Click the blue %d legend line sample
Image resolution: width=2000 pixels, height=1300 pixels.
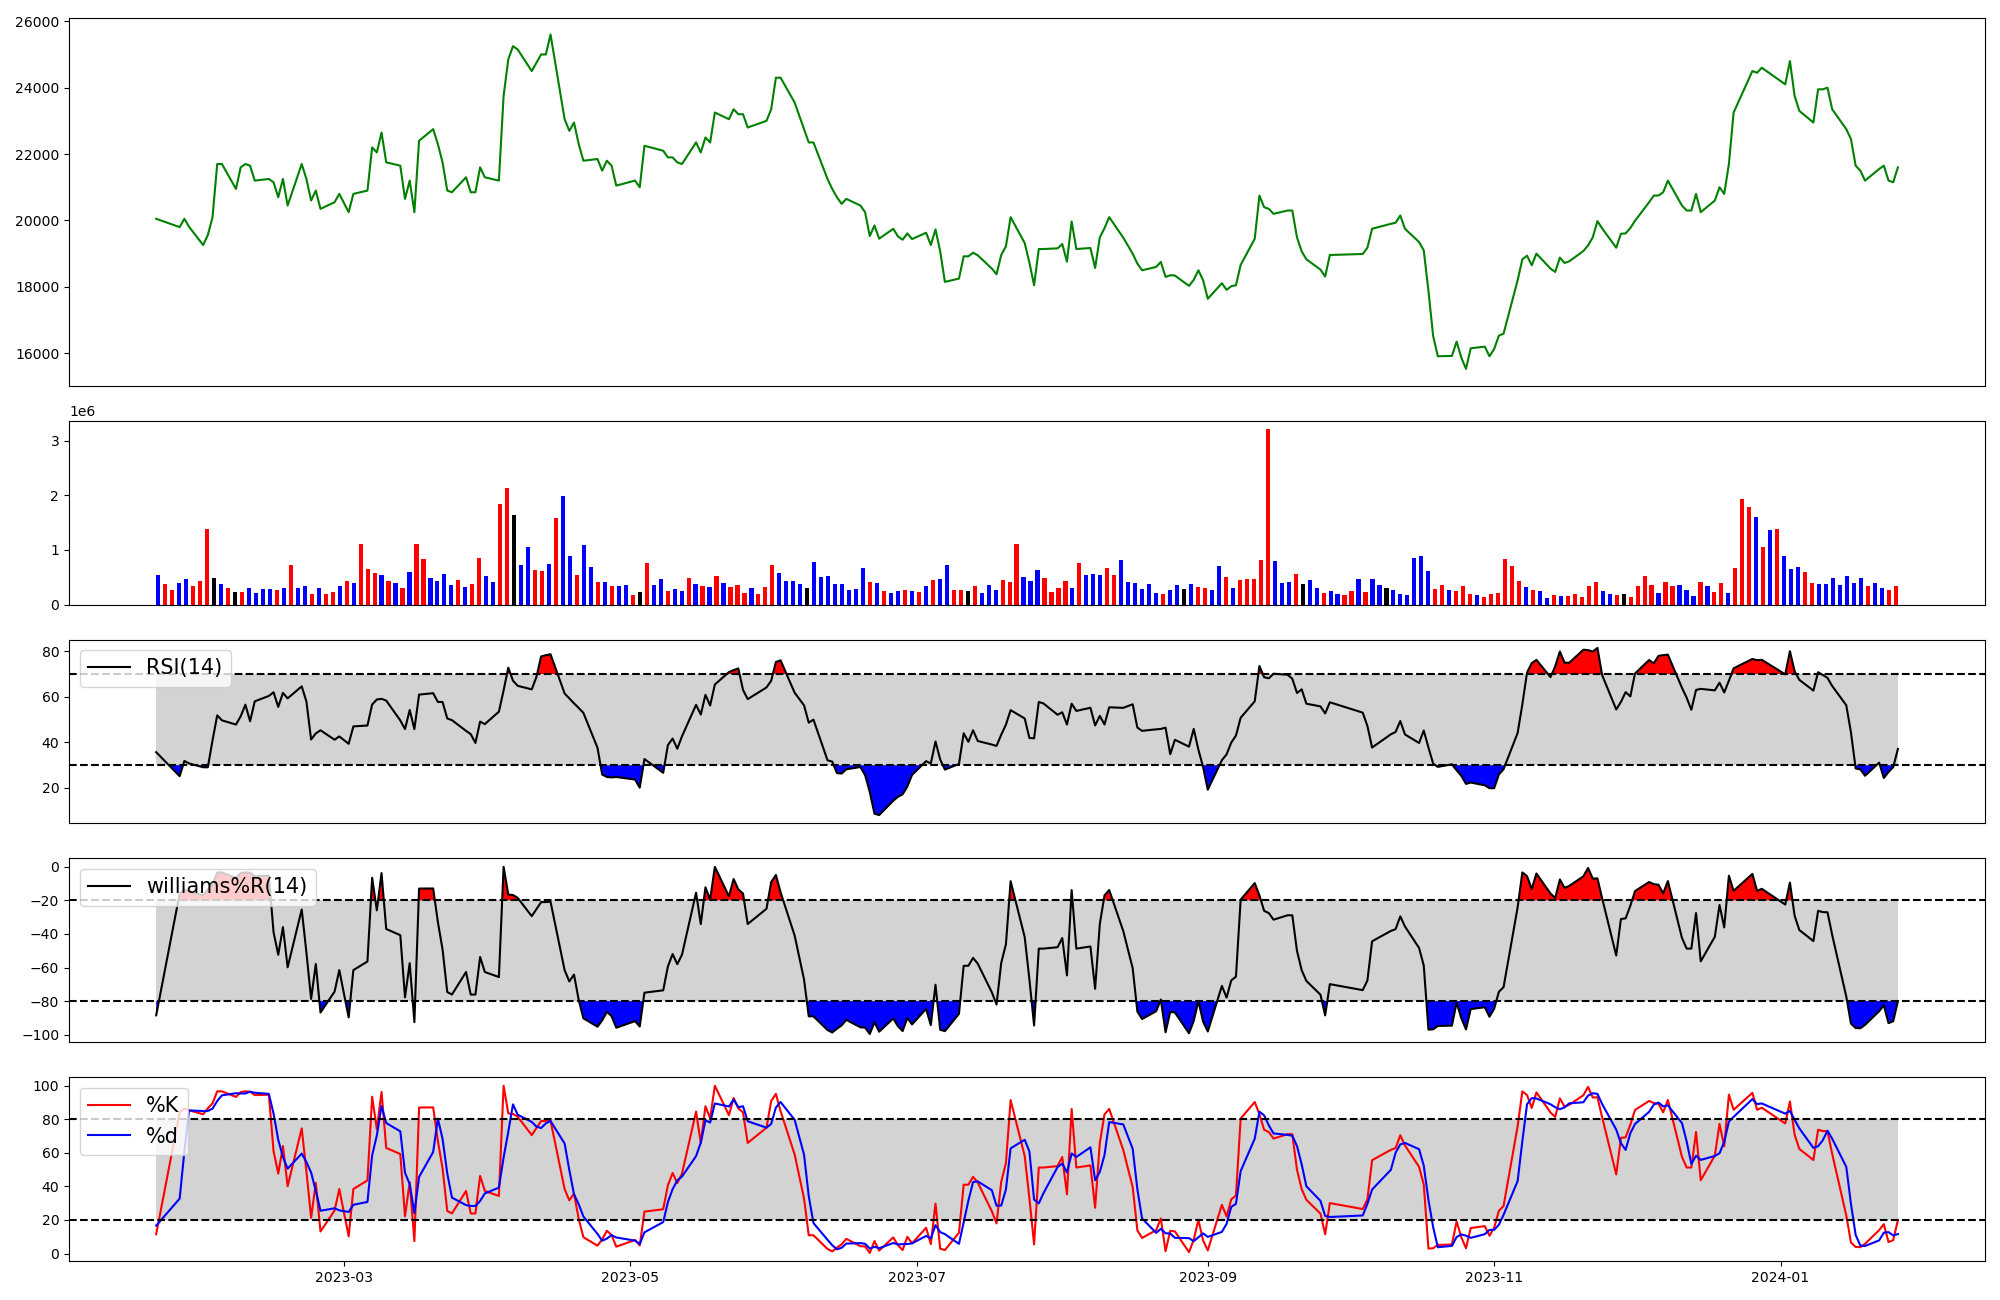pyautogui.click(x=109, y=1135)
